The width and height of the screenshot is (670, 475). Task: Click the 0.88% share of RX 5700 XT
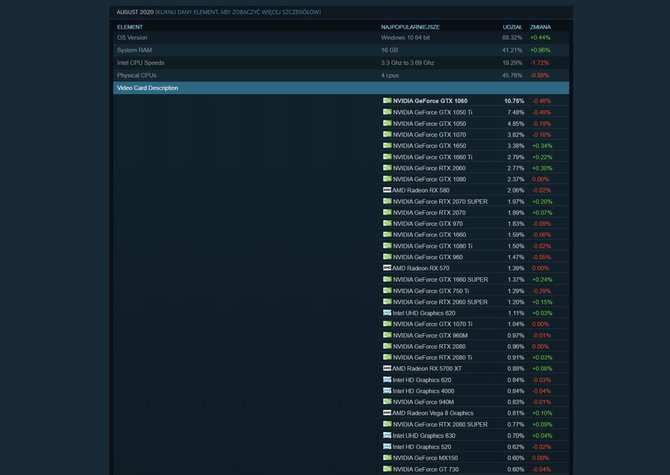516,368
